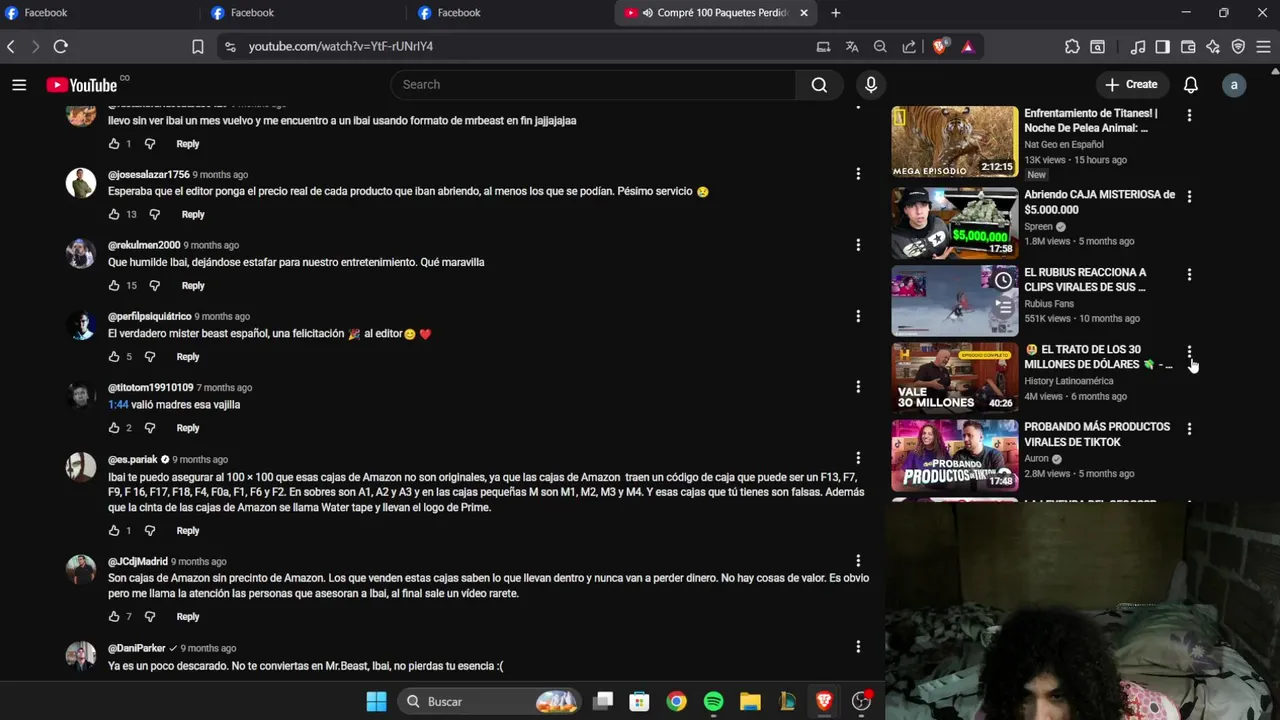The height and width of the screenshot is (720, 1280).
Task: Open options menu for @titotom19910109 comment
Action: click(x=858, y=387)
